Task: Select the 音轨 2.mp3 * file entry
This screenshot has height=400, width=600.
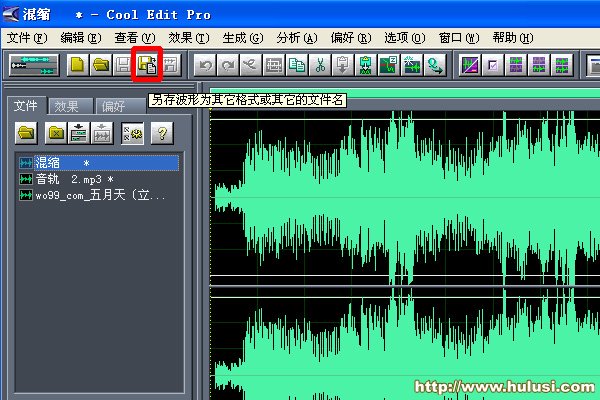Action: 98,179
